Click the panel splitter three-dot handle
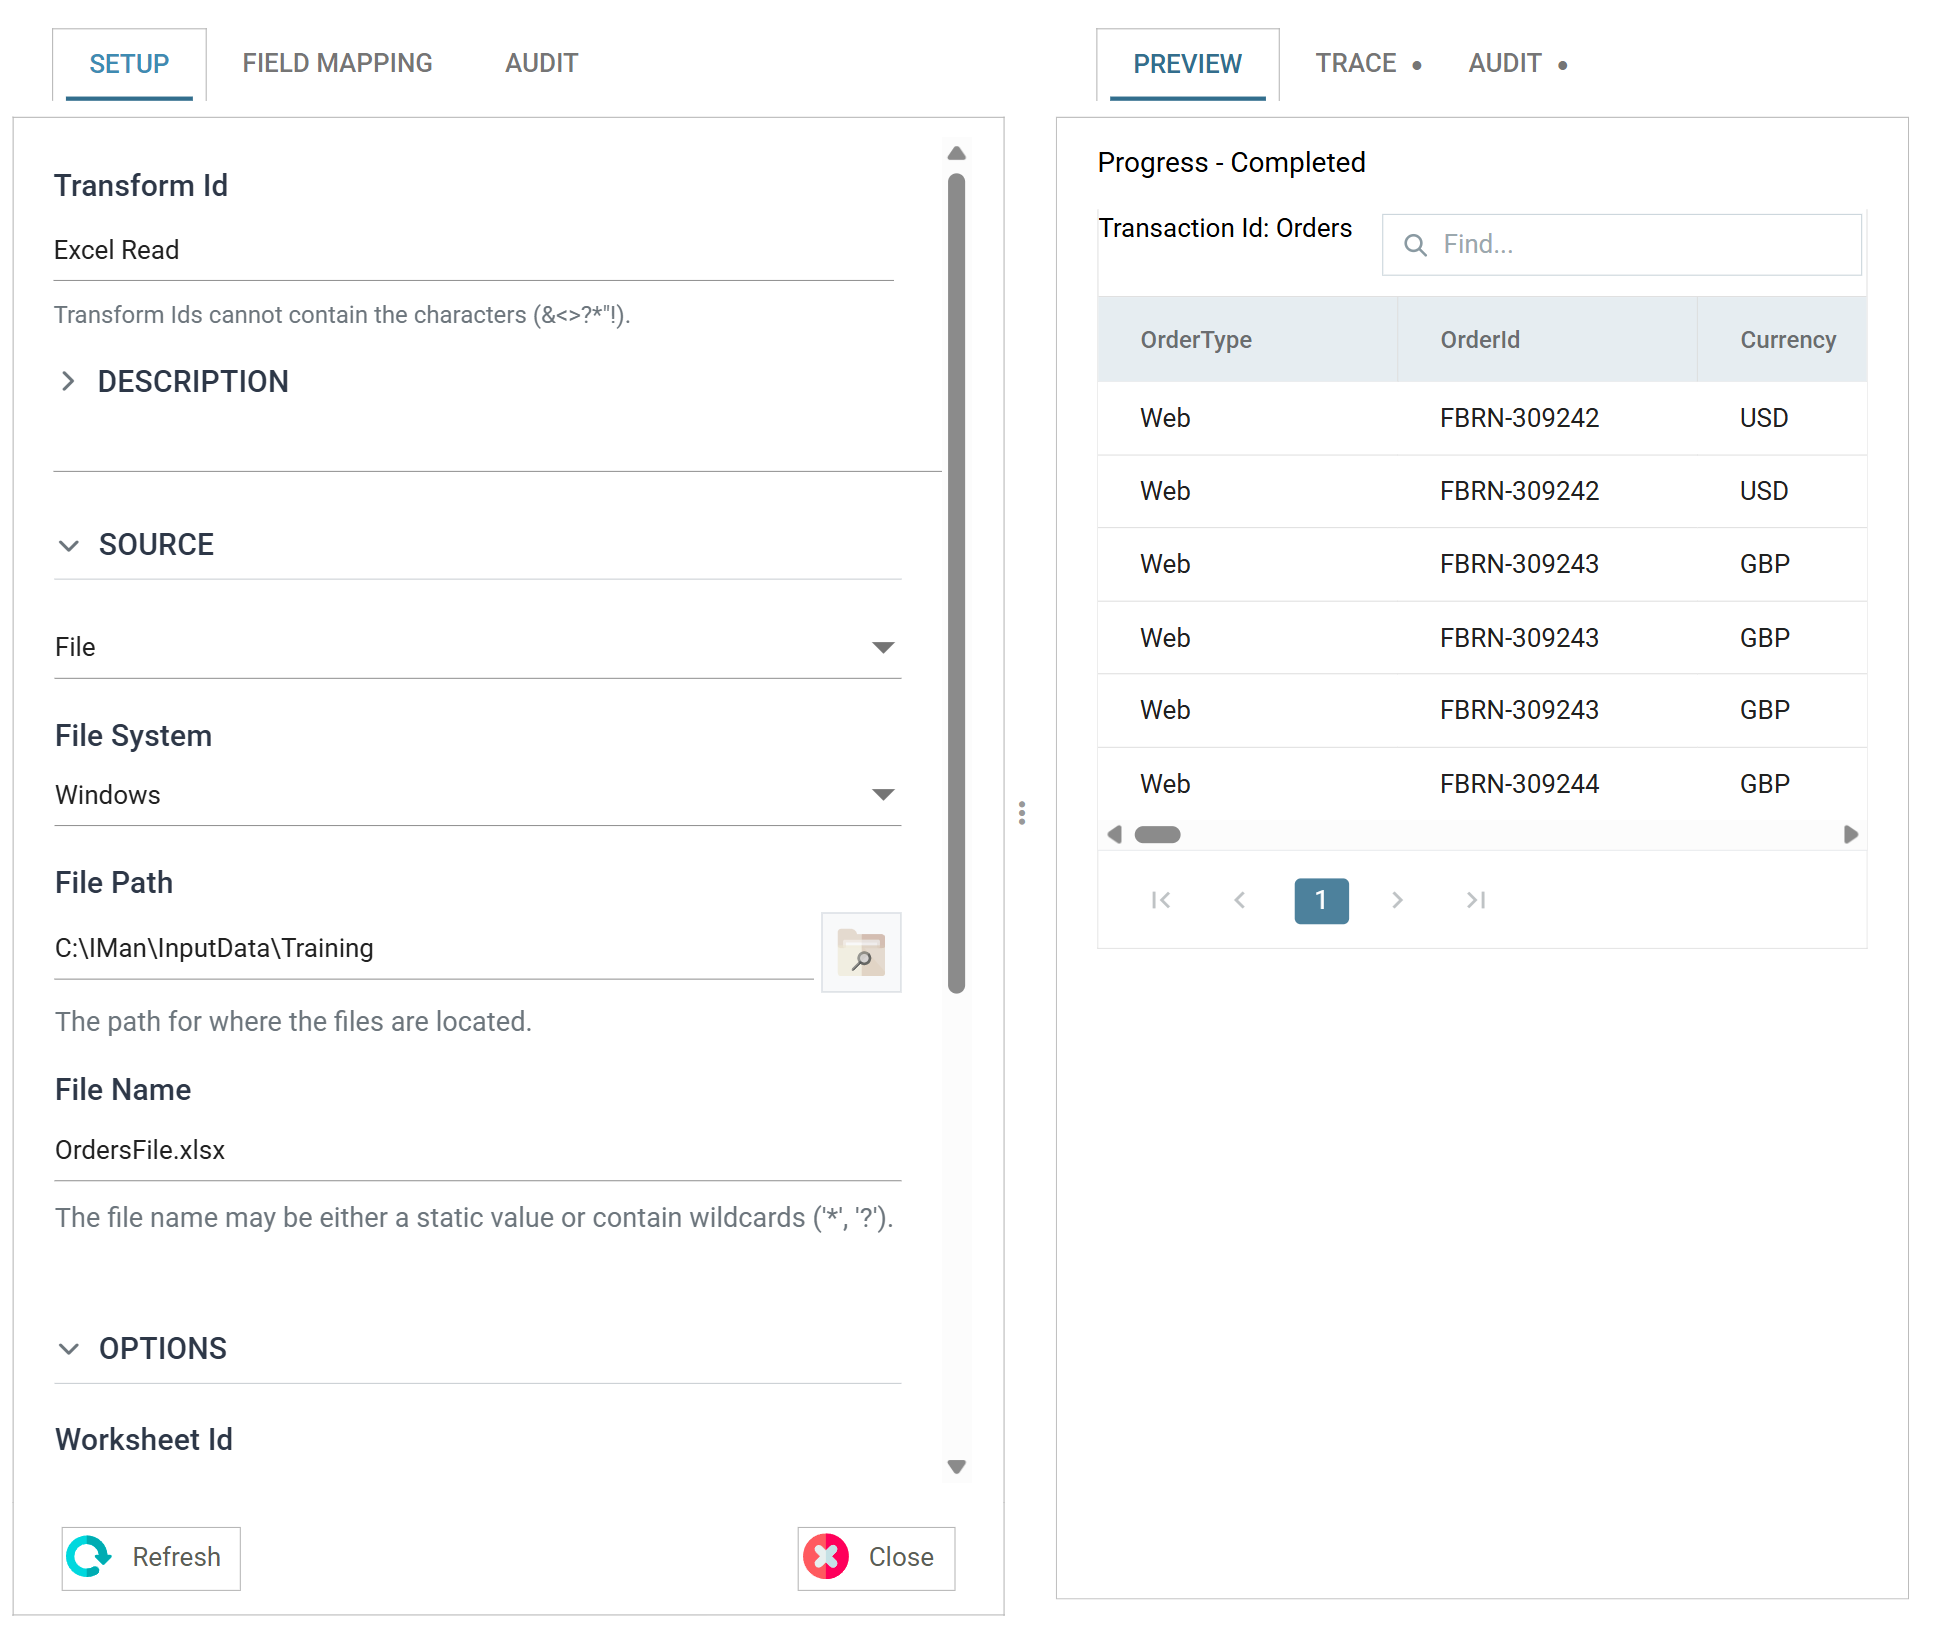 point(1022,813)
